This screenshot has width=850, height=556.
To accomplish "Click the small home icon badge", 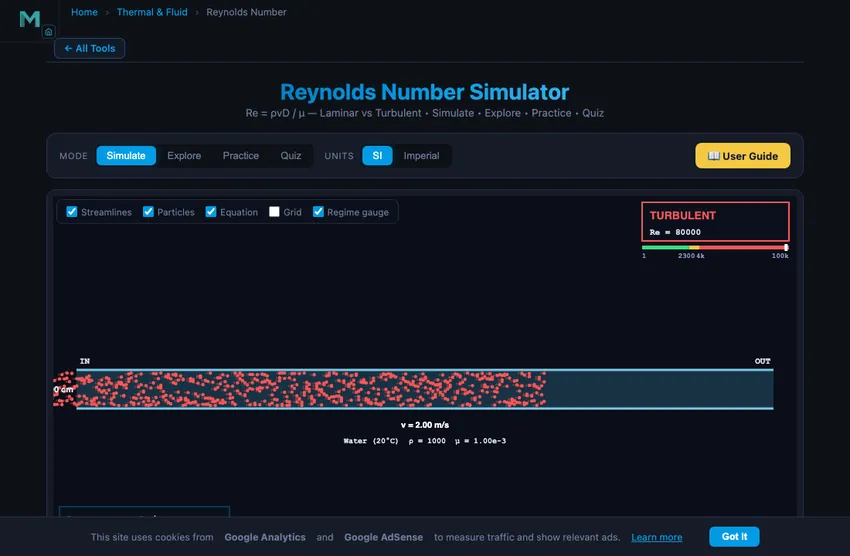I will point(48,32).
